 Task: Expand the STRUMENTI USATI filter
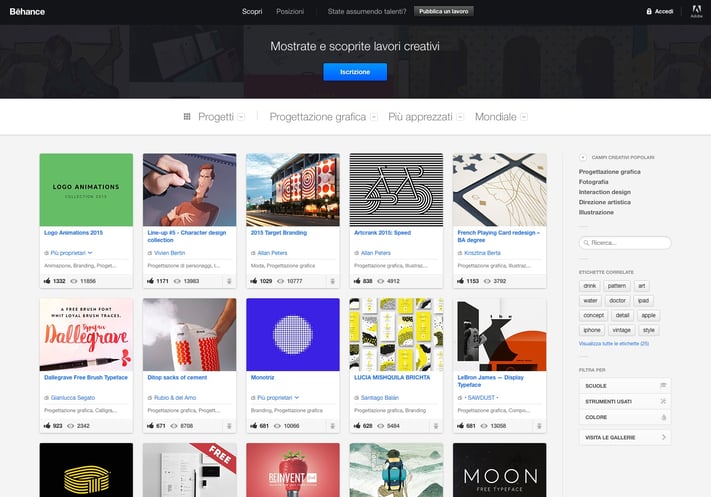625,401
